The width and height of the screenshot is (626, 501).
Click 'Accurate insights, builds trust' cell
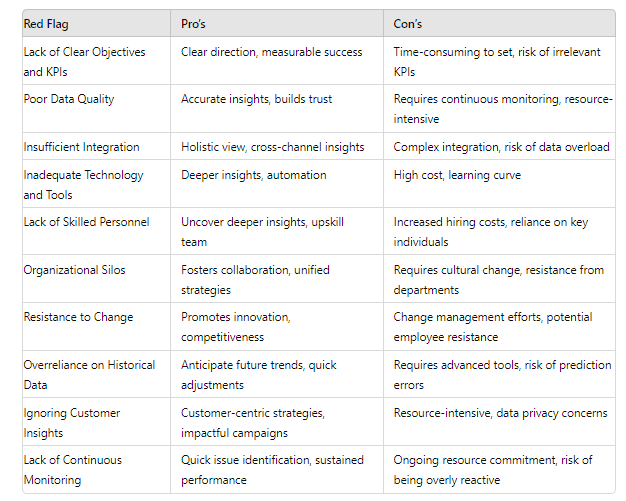tap(277, 109)
